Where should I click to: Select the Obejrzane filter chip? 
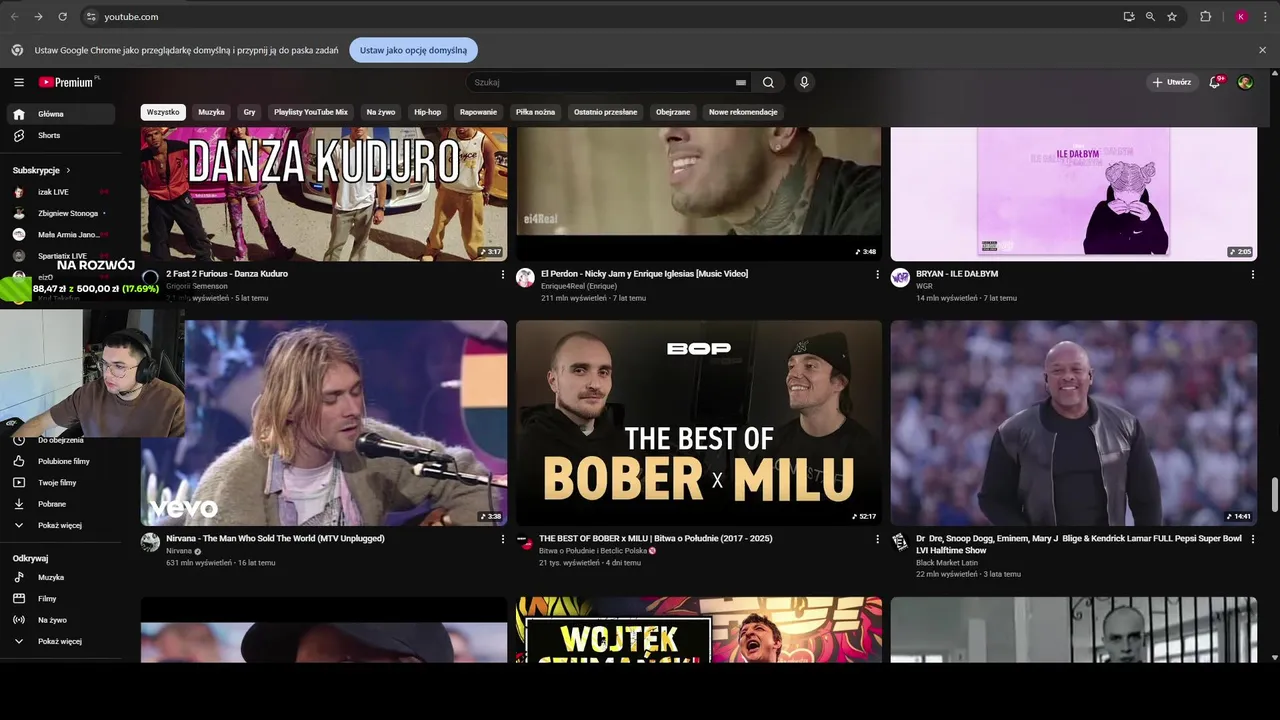point(673,112)
